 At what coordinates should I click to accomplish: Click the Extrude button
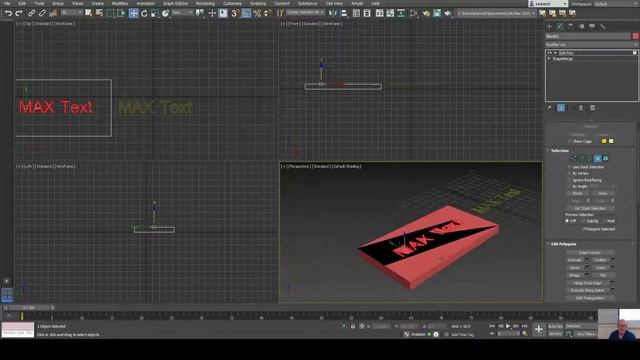coord(575,260)
